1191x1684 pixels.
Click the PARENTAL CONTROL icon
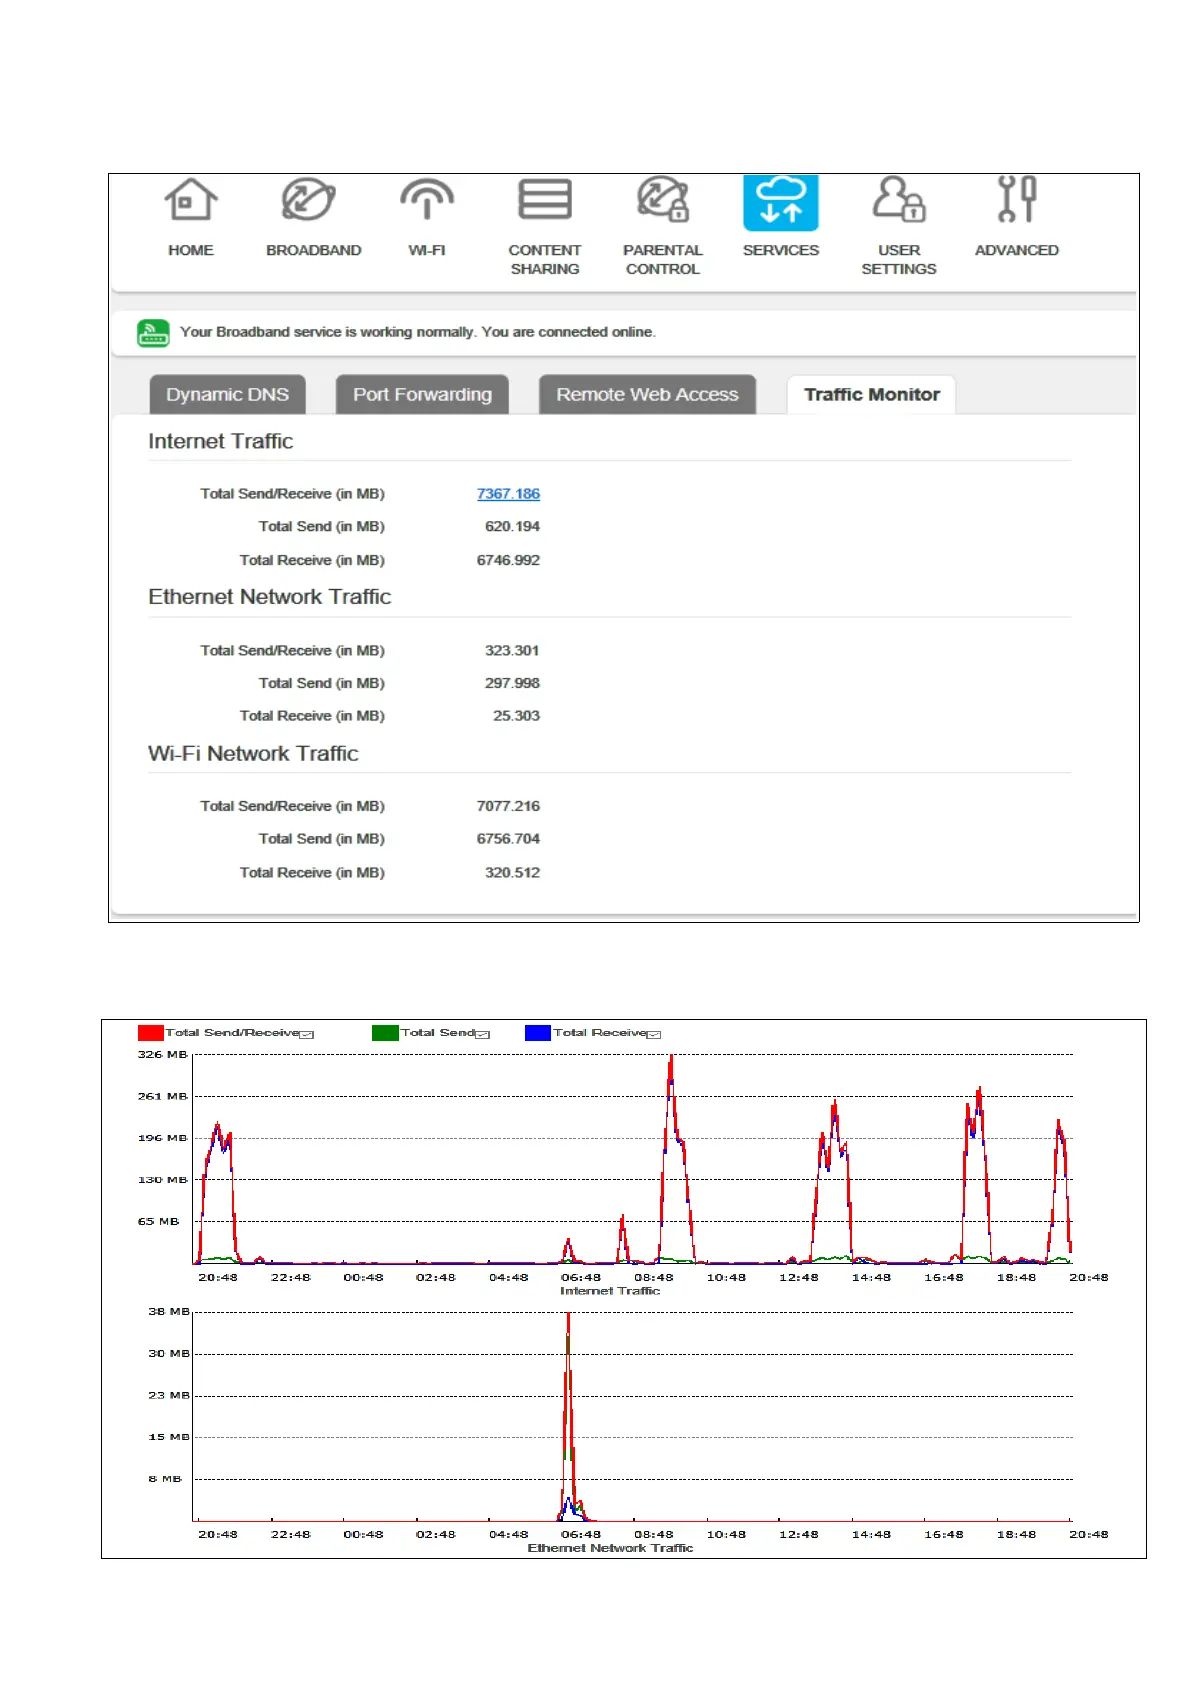(662, 200)
